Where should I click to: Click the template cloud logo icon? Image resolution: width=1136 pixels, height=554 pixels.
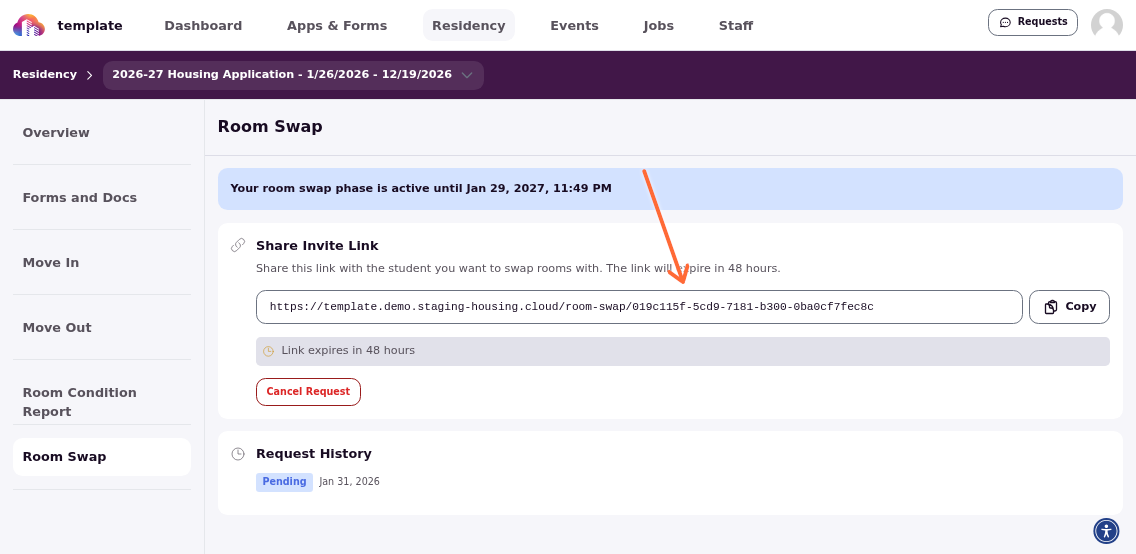click(x=29, y=25)
